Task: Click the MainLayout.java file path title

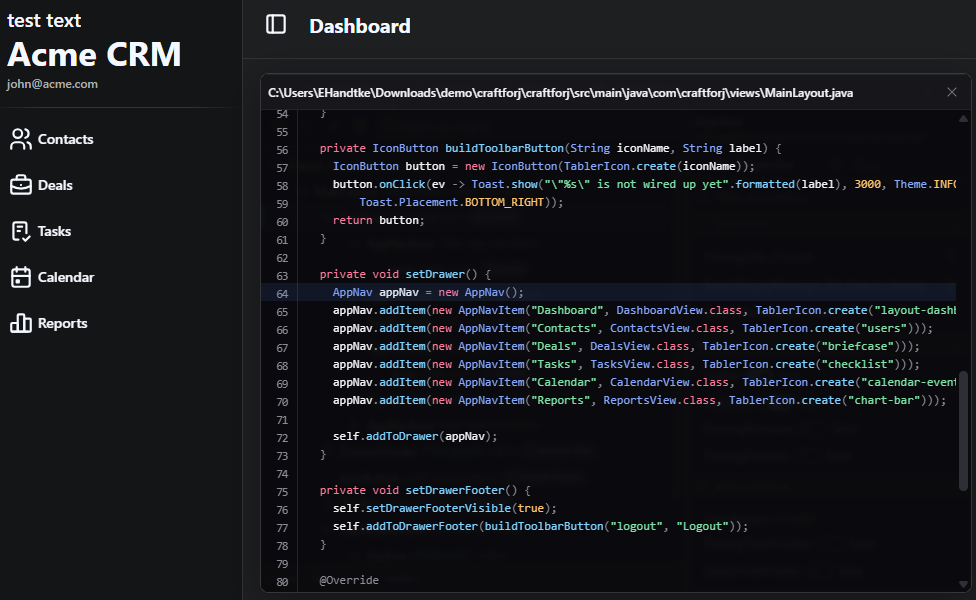Action: click(x=560, y=93)
